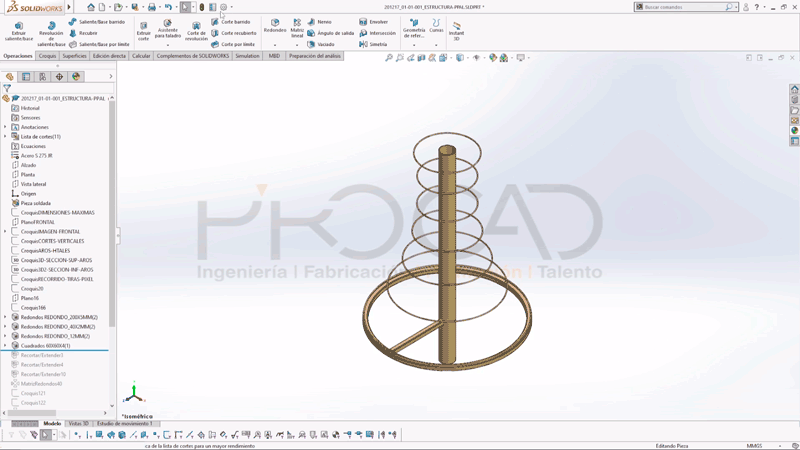Open the Help question mark menu
800x450 pixels.
pos(757,7)
